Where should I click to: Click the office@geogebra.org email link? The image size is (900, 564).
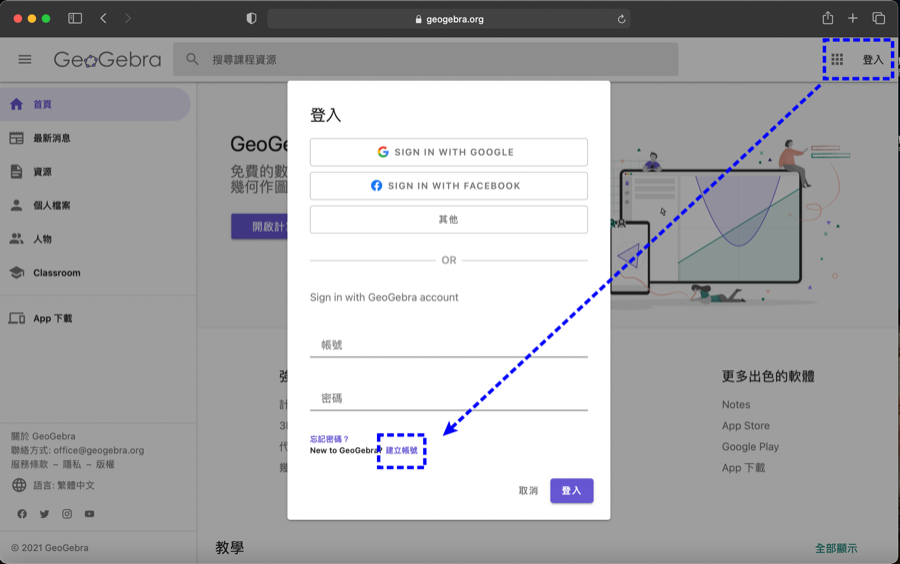point(99,450)
